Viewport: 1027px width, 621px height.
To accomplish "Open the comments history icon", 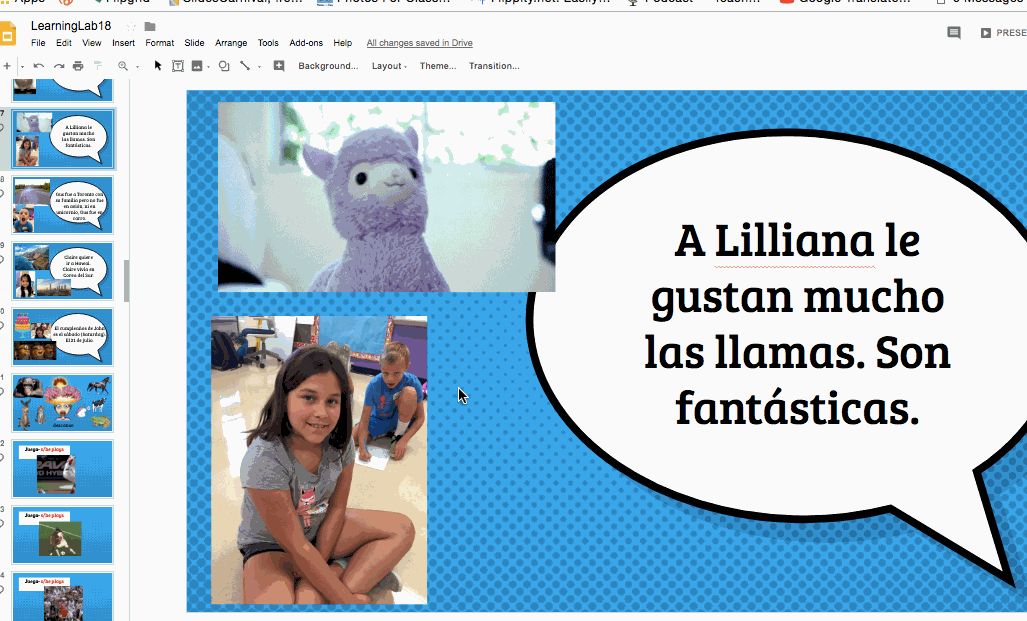I will tap(954, 33).
